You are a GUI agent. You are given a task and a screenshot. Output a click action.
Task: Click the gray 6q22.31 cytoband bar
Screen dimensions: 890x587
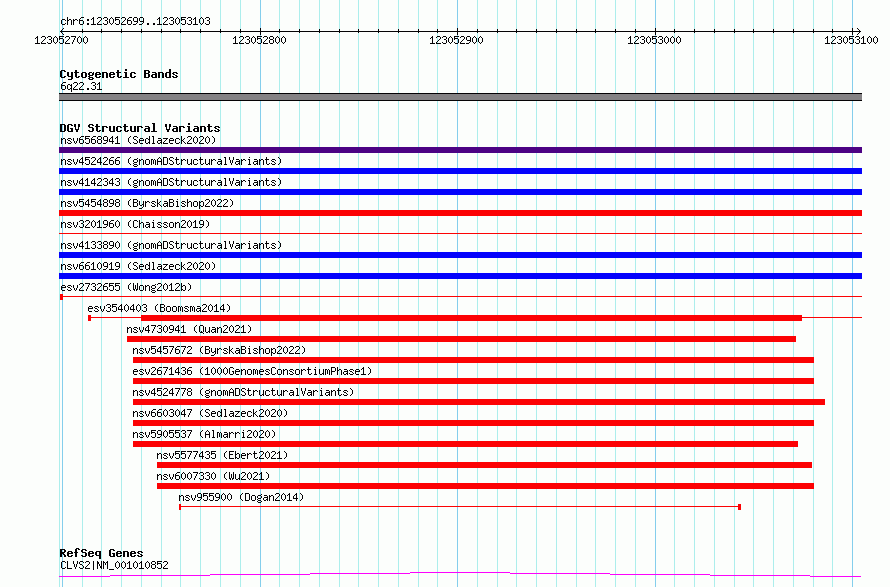click(460, 97)
